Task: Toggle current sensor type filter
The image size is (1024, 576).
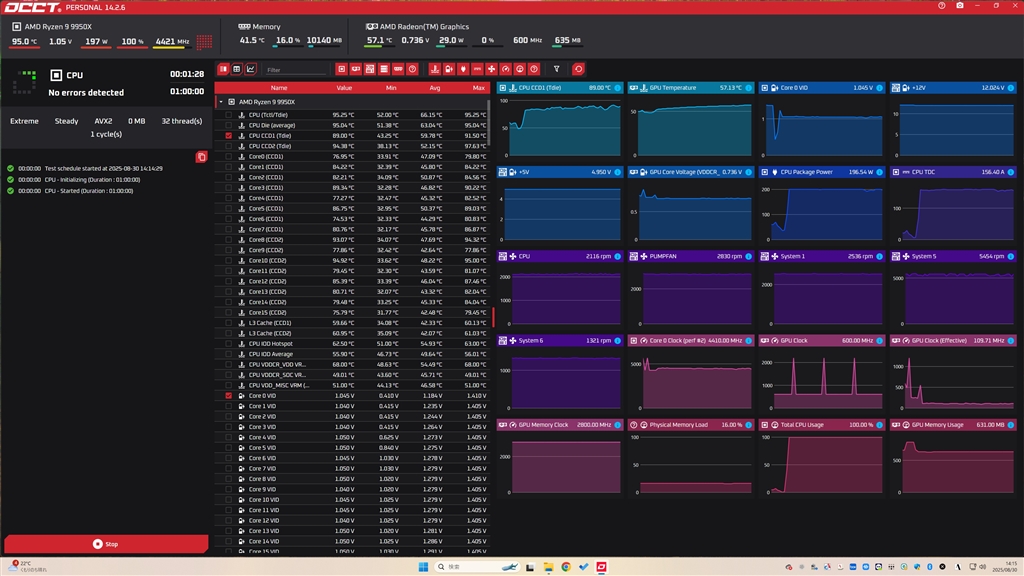Action: pyautogui.click(x=477, y=69)
